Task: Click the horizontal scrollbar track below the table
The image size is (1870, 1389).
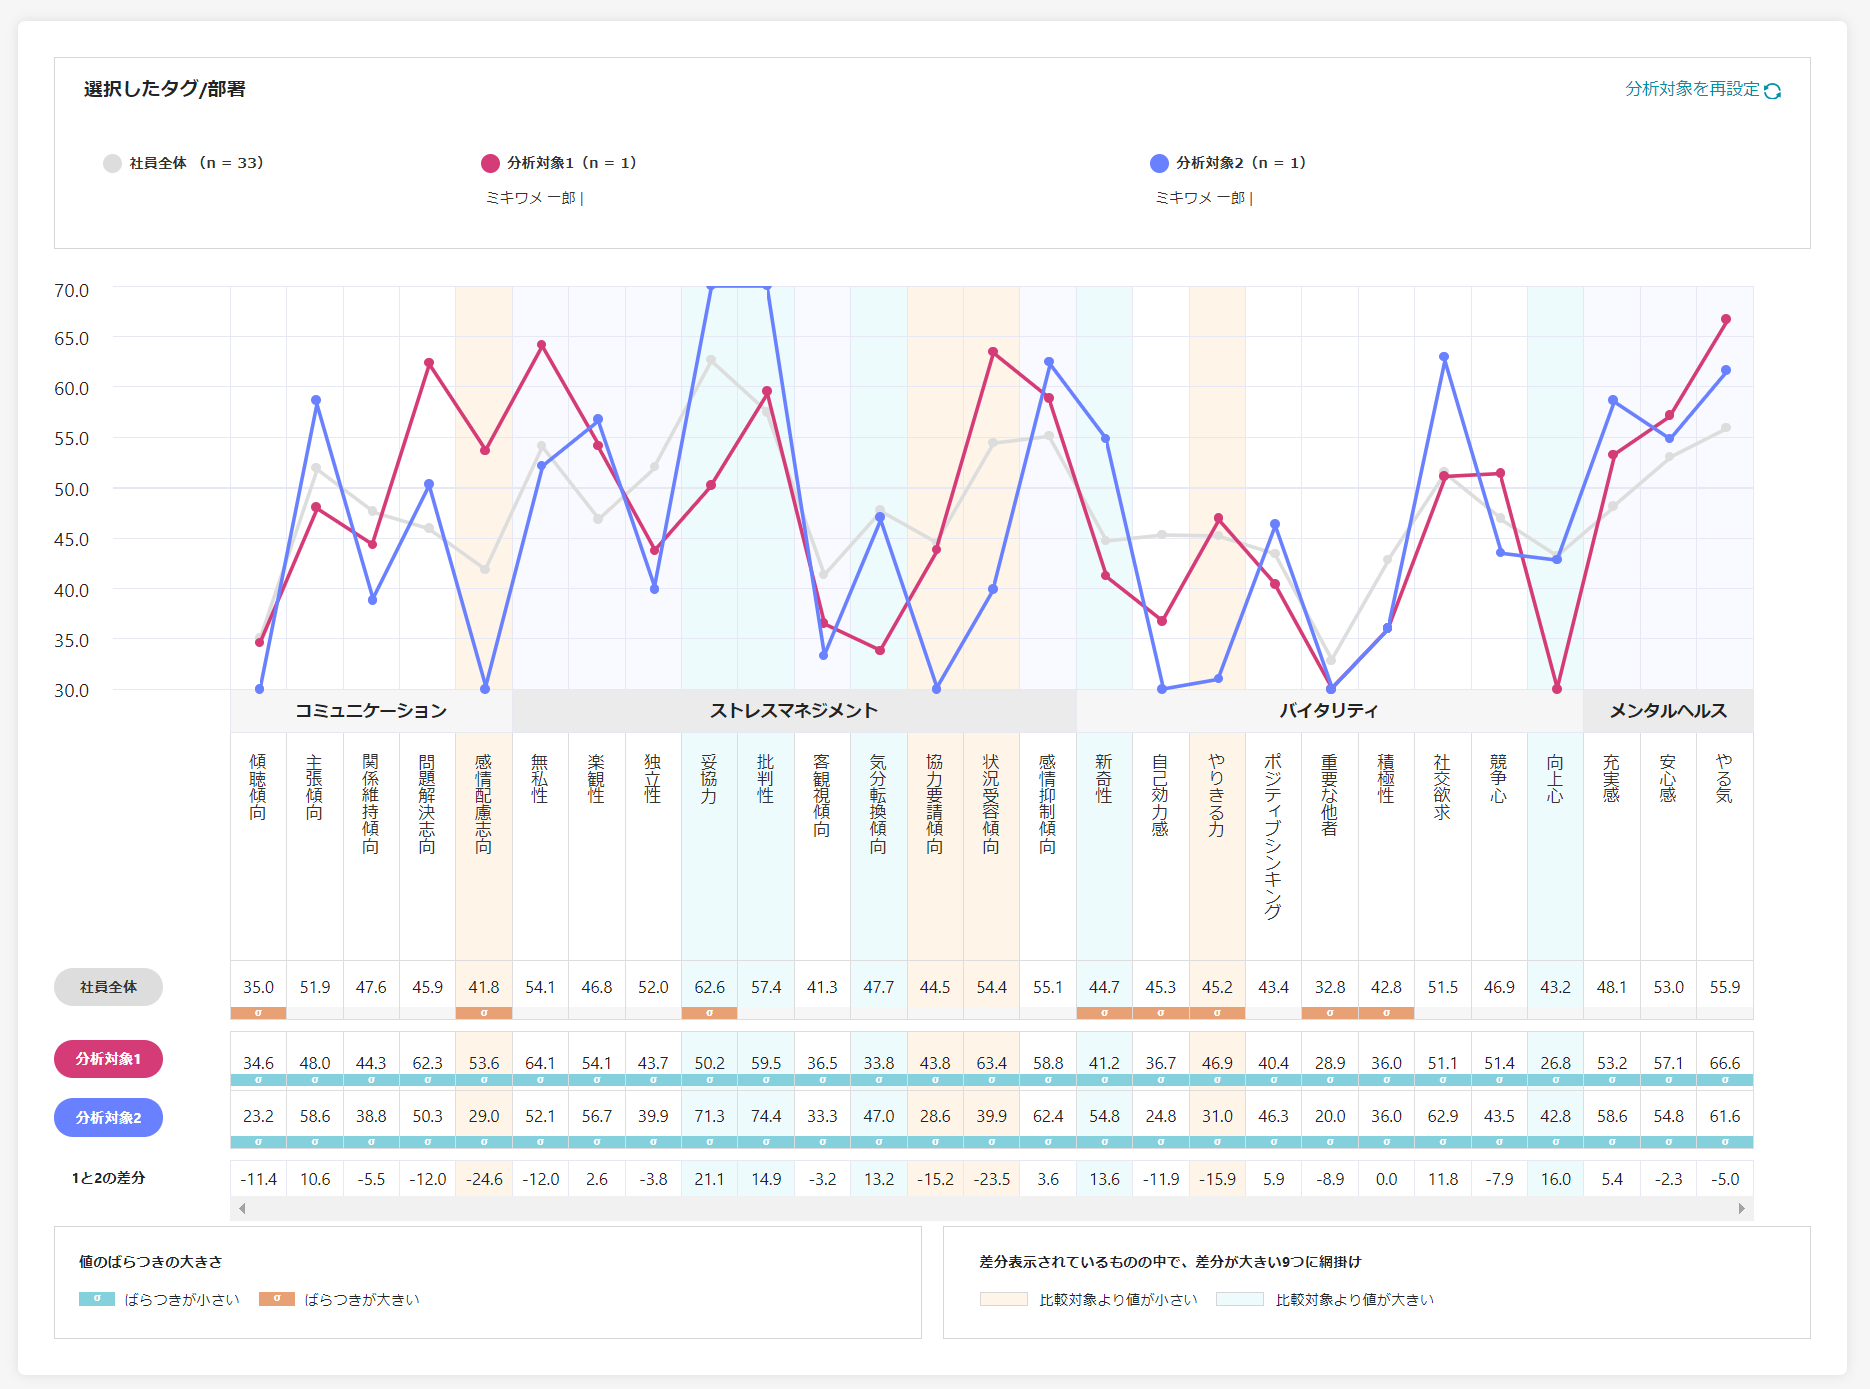Action: (990, 1208)
